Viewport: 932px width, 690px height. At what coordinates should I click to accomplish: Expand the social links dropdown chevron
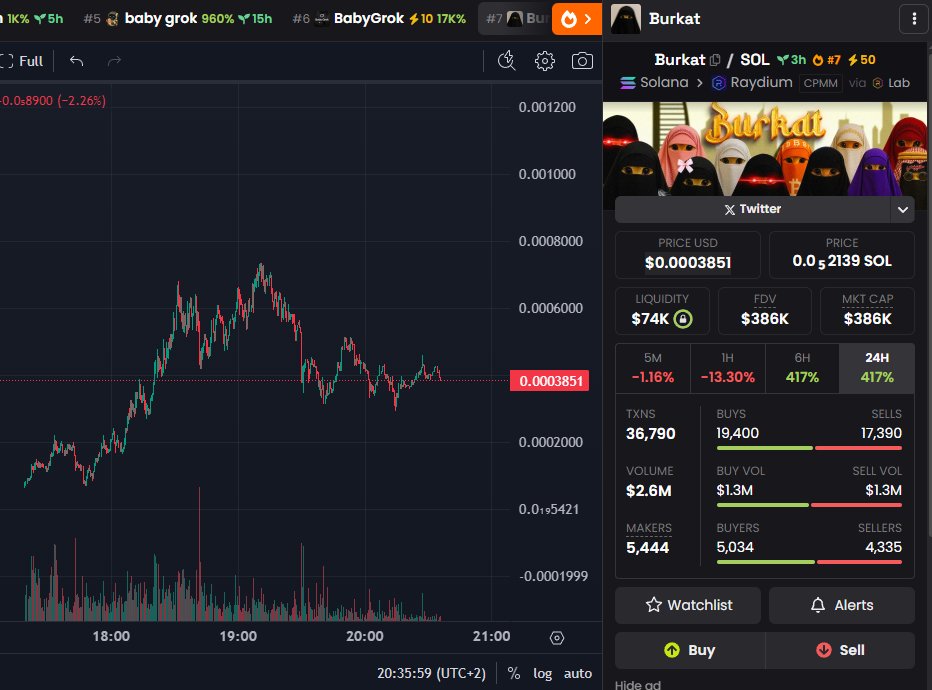(x=903, y=209)
